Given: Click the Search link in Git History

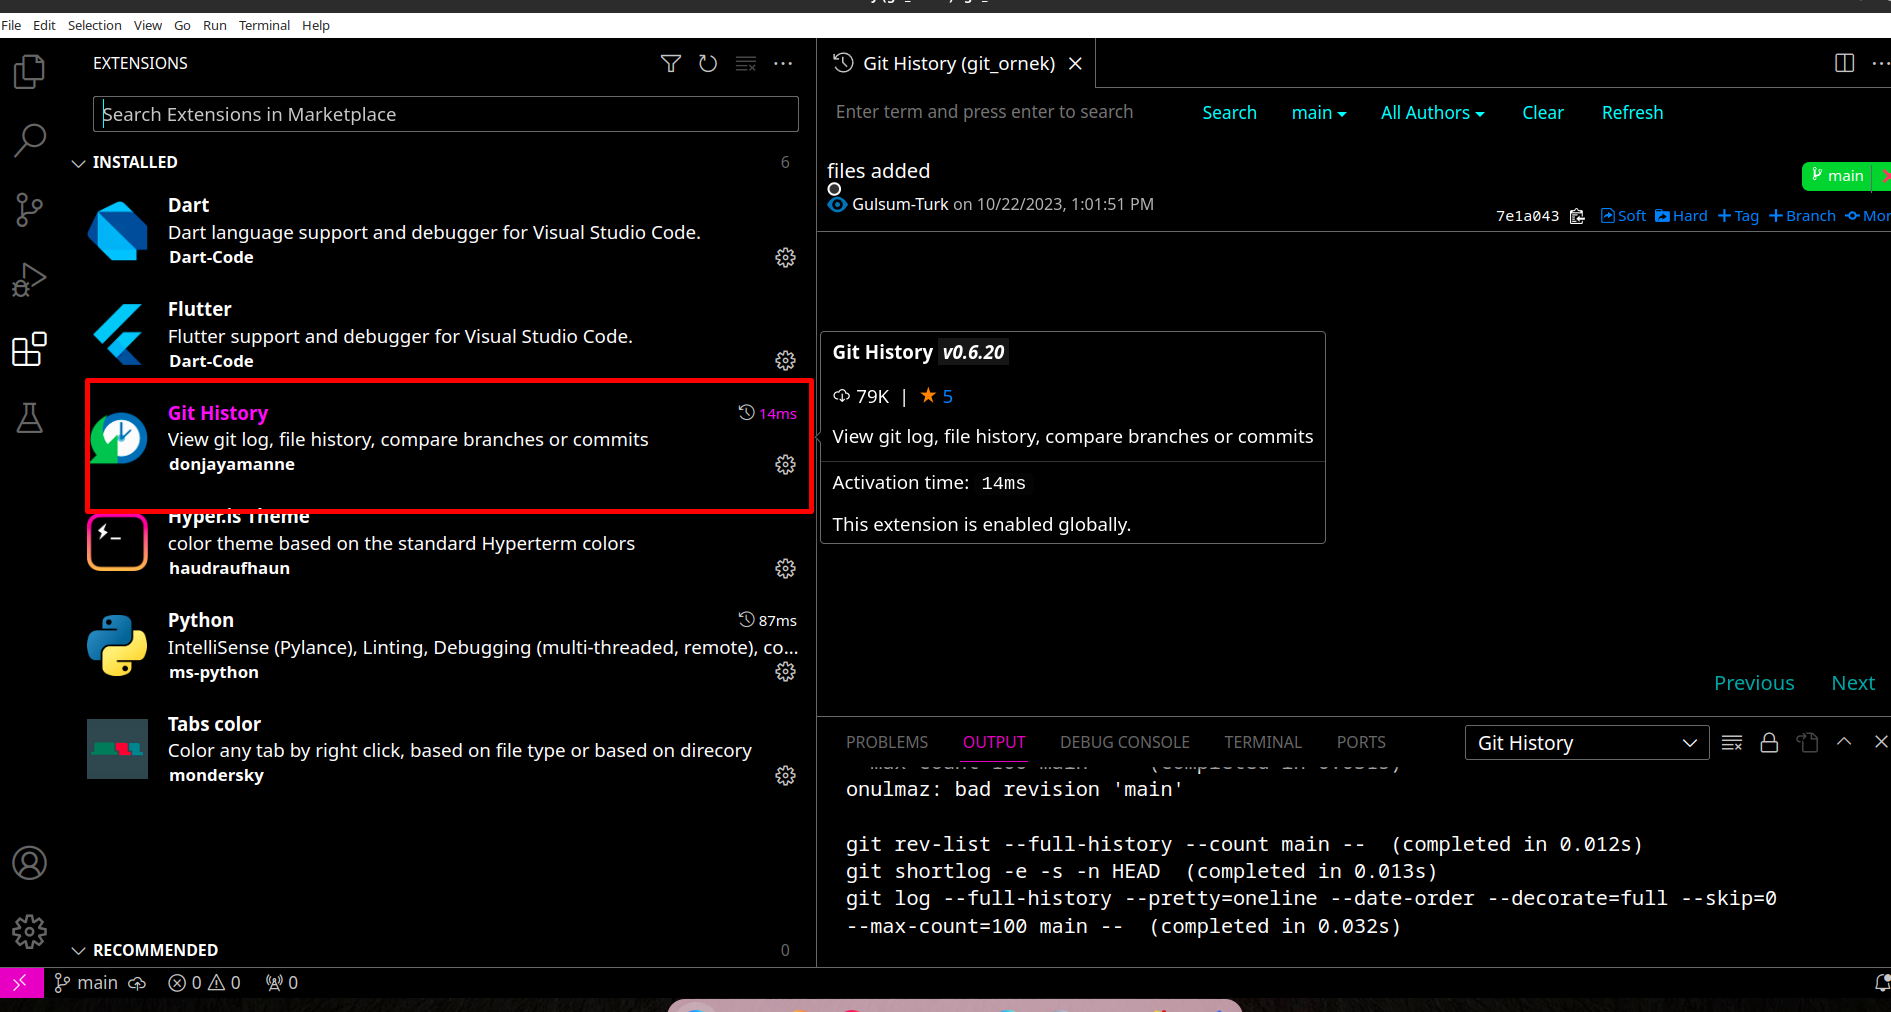Looking at the screenshot, I should (1229, 113).
